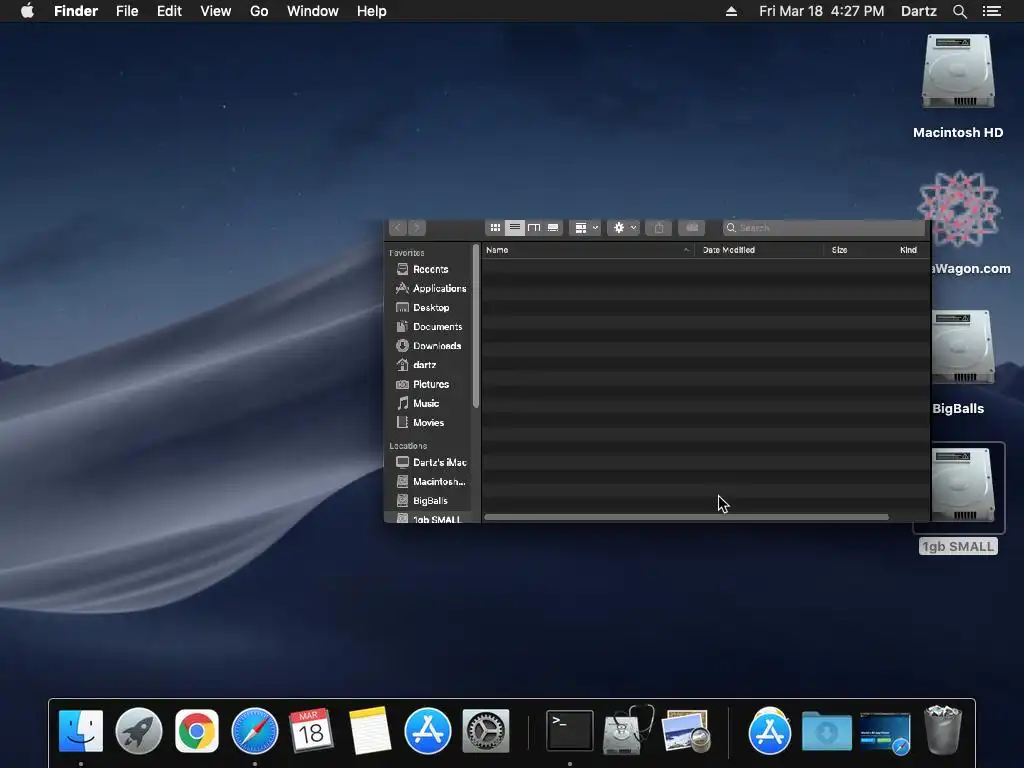Select Documents in the sidebar
Image resolution: width=1024 pixels, height=768 pixels.
(x=428, y=327)
